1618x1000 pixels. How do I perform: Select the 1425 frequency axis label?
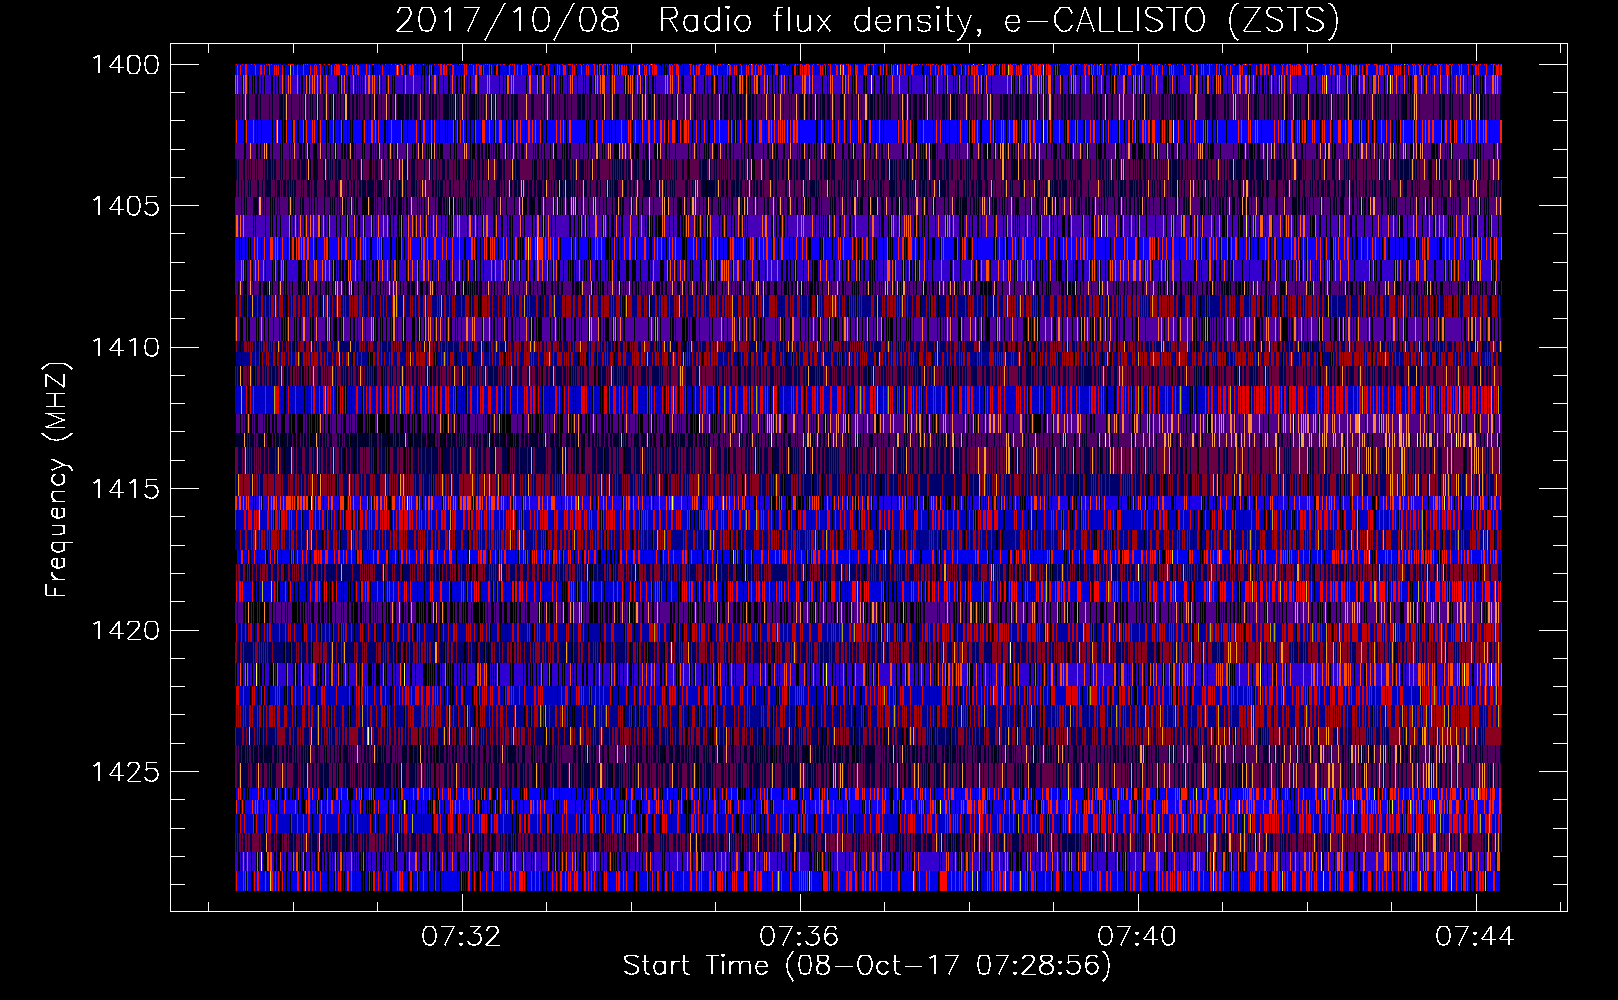point(125,772)
